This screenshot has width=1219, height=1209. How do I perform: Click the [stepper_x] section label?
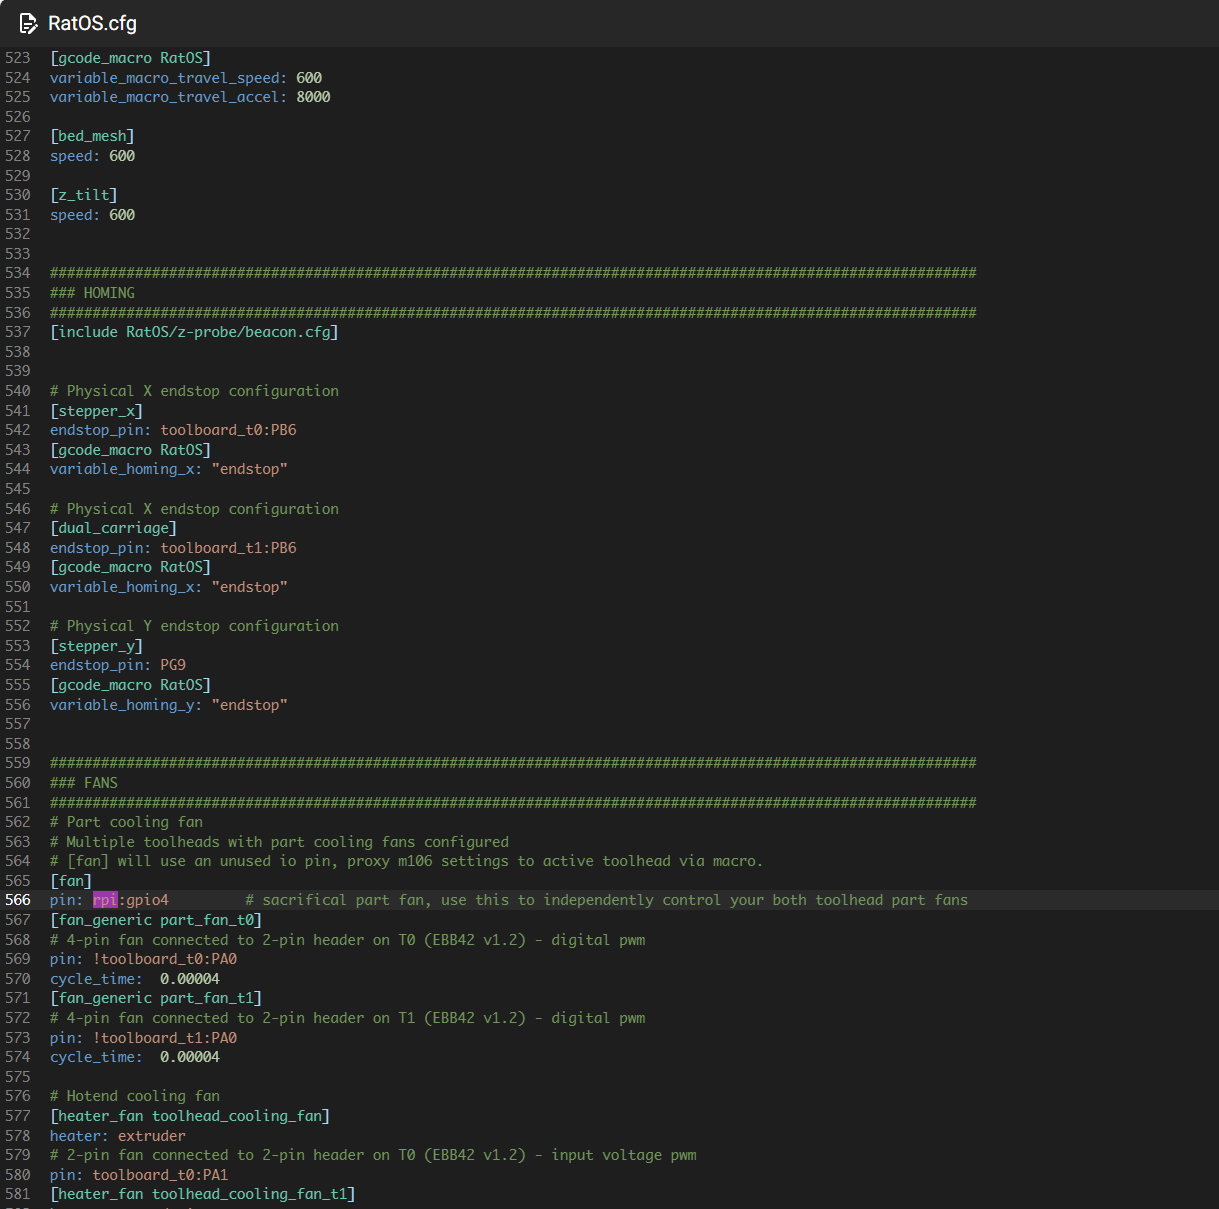pos(96,410)
